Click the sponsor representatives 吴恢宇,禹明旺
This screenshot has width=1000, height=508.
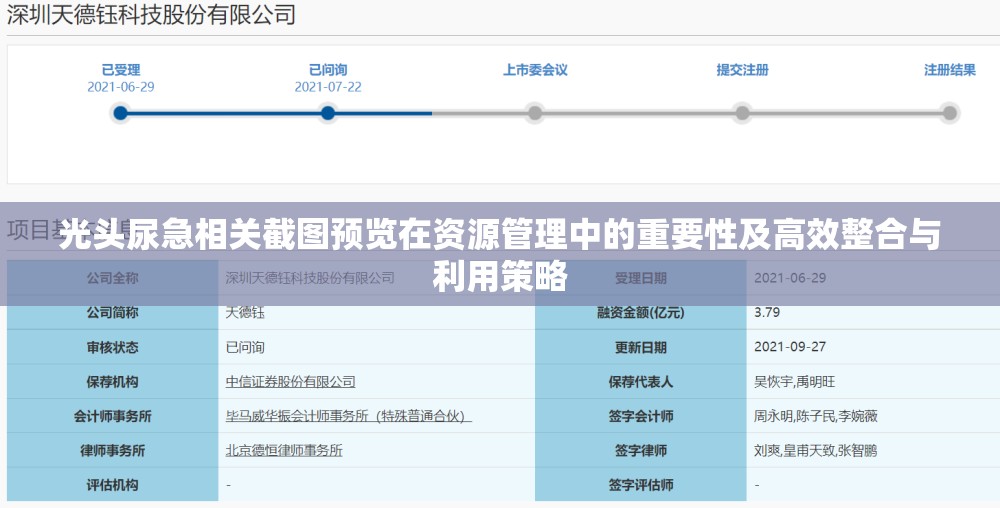tap(794, 382)
